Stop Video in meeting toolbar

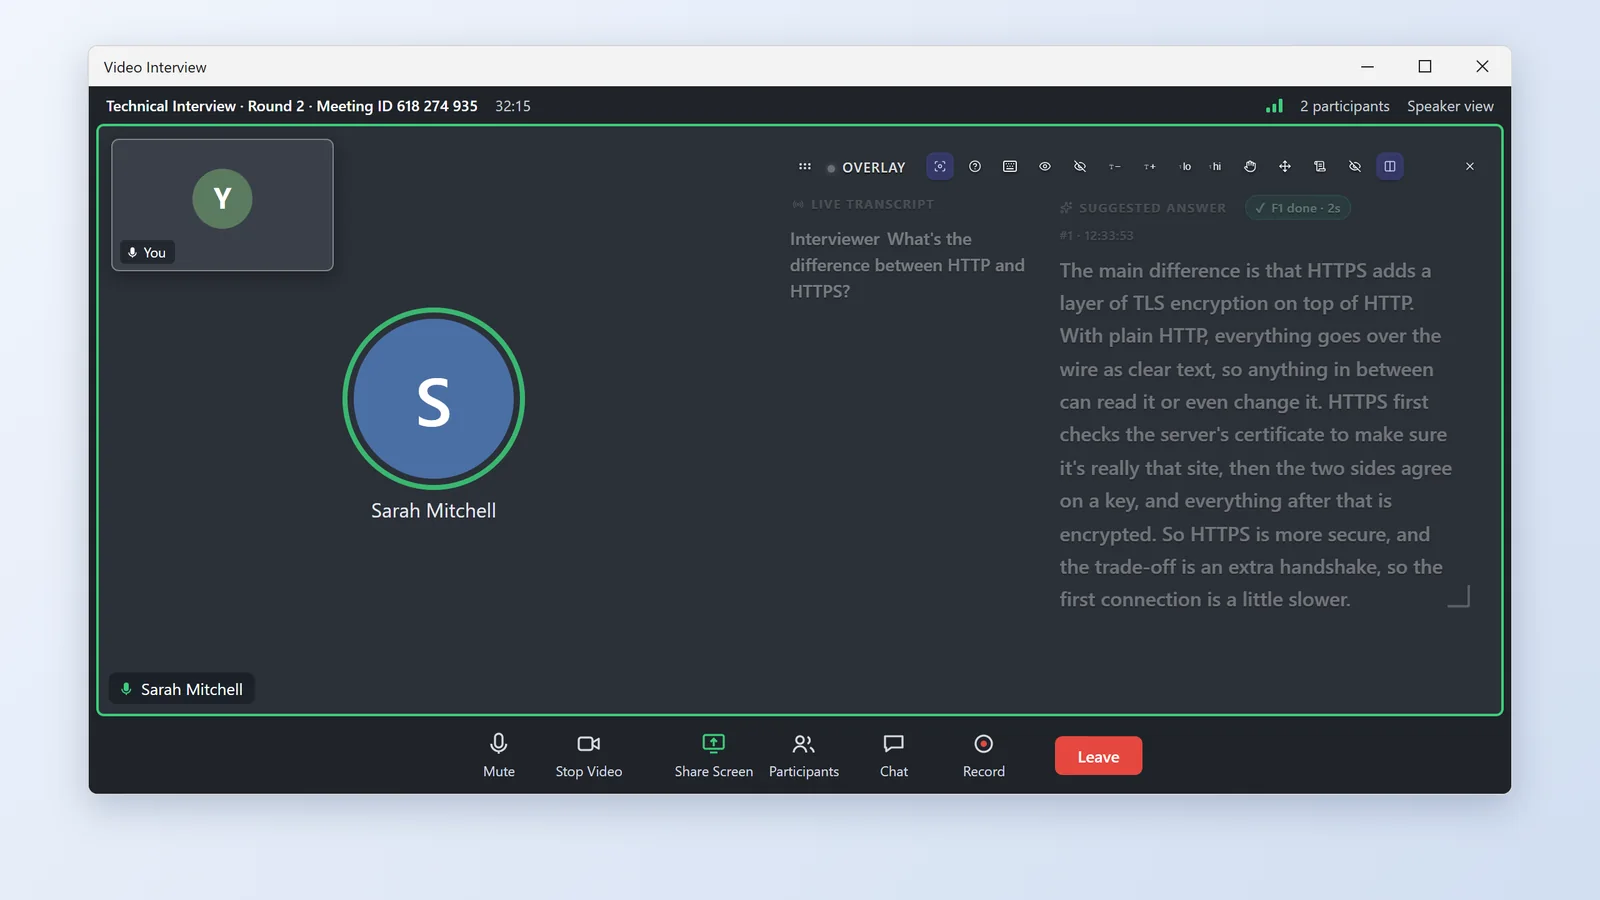click(589, 755)
